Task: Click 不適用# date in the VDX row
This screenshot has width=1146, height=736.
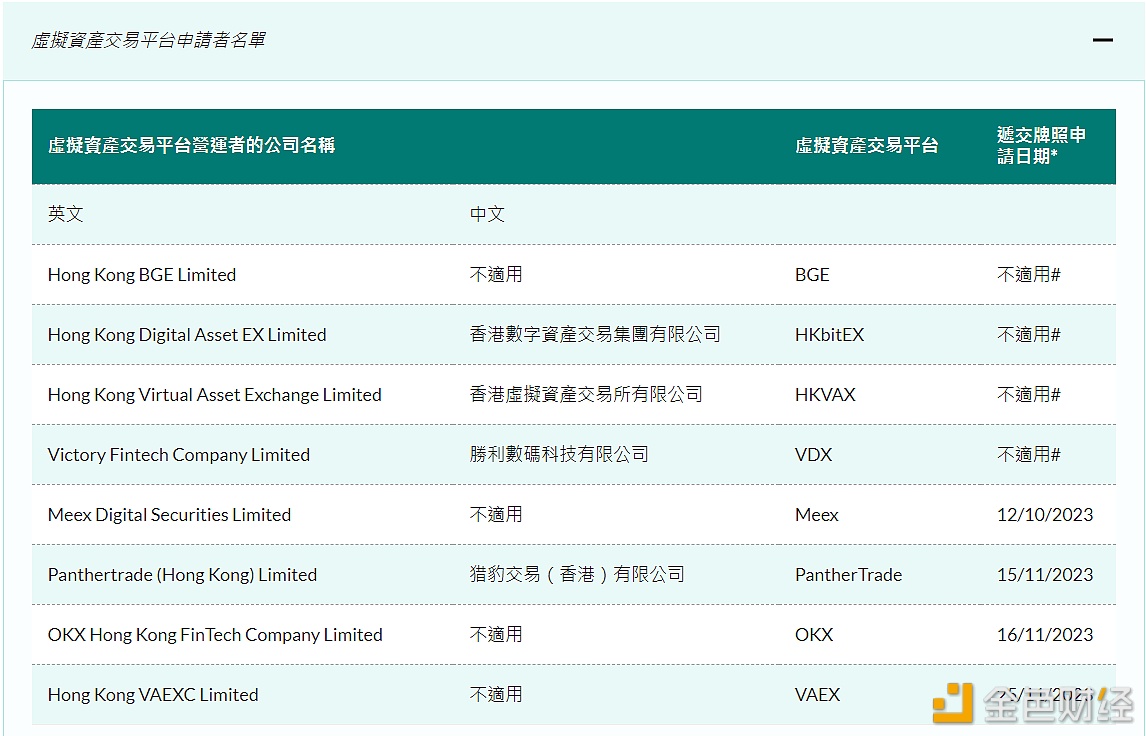Action: [x=1028, y=455]
